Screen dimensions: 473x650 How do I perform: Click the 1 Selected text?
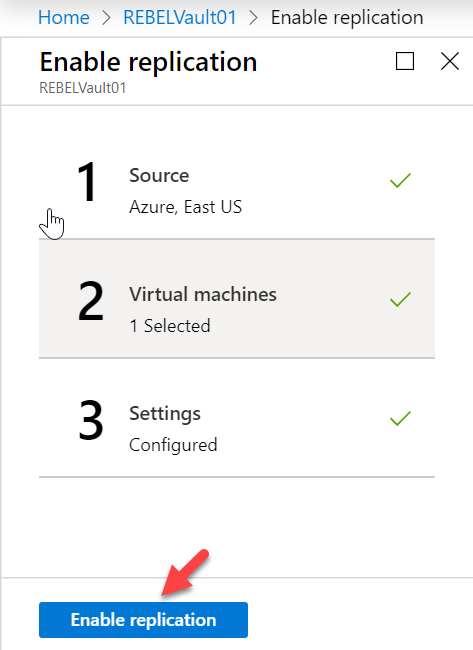(170, 326)
